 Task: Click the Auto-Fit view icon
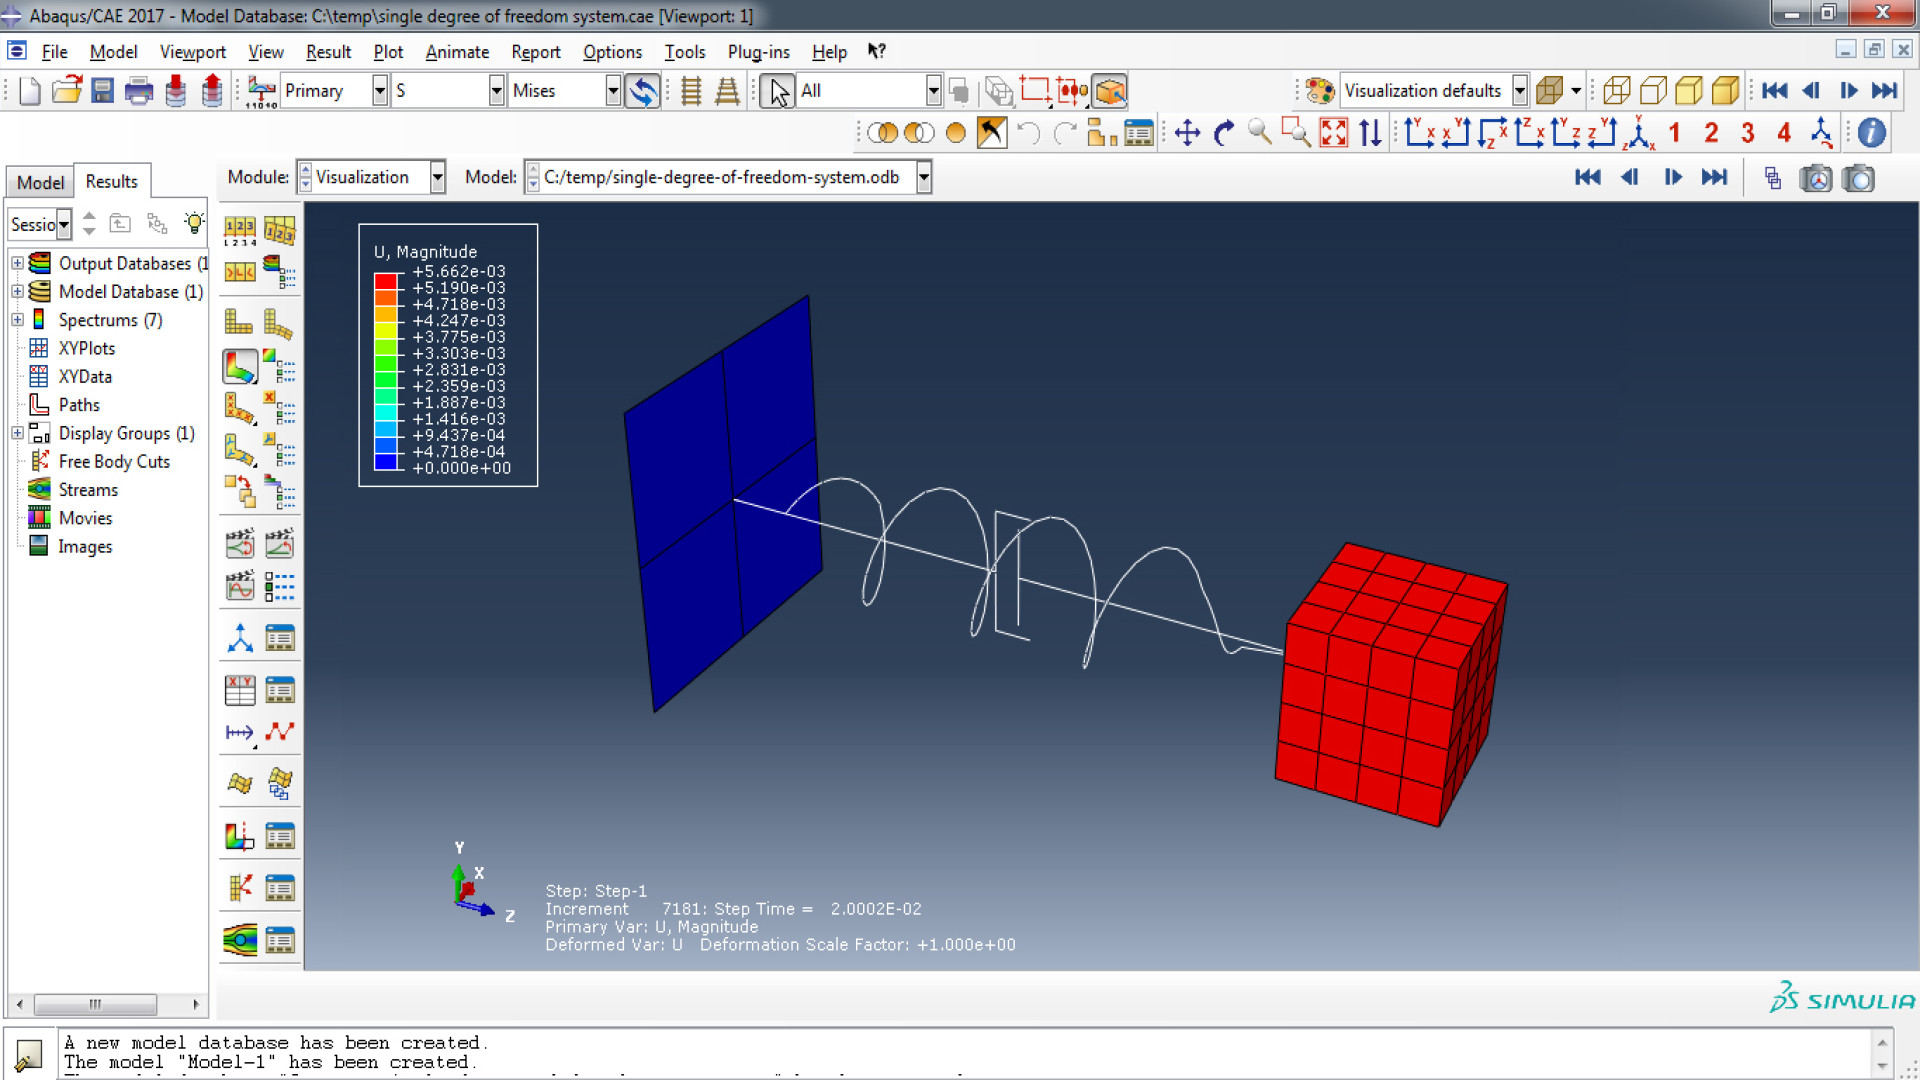tap(1334, 133)
